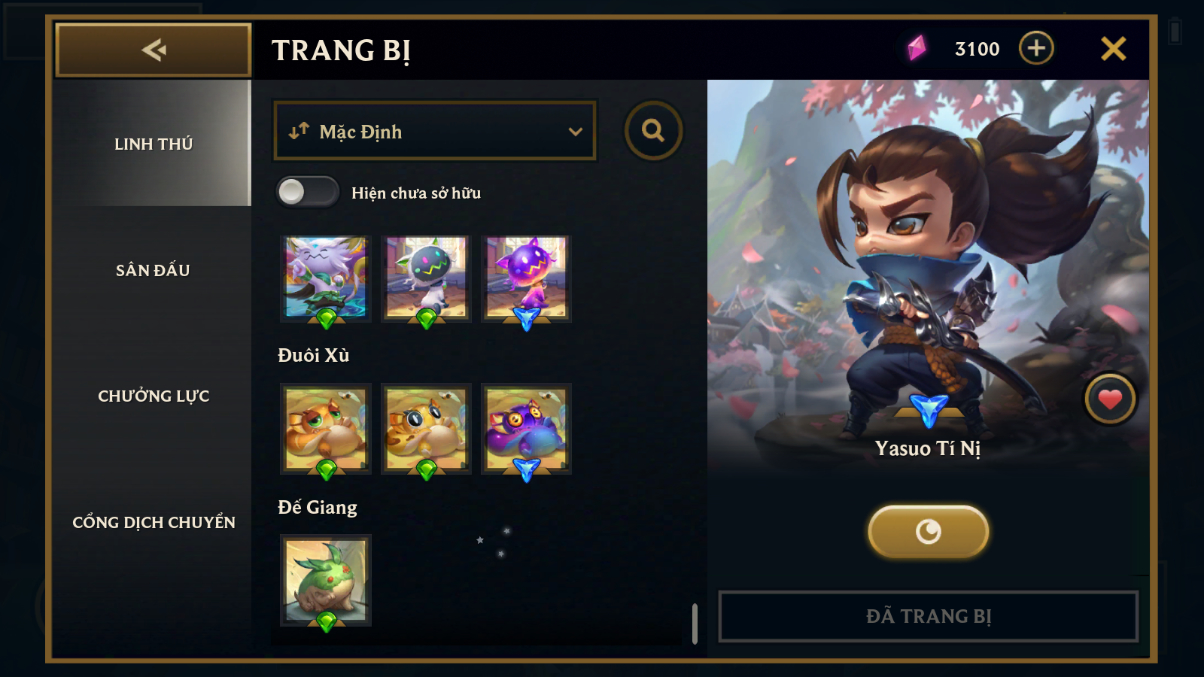Expand sorting via the dropdown chevron

point(575,132)
